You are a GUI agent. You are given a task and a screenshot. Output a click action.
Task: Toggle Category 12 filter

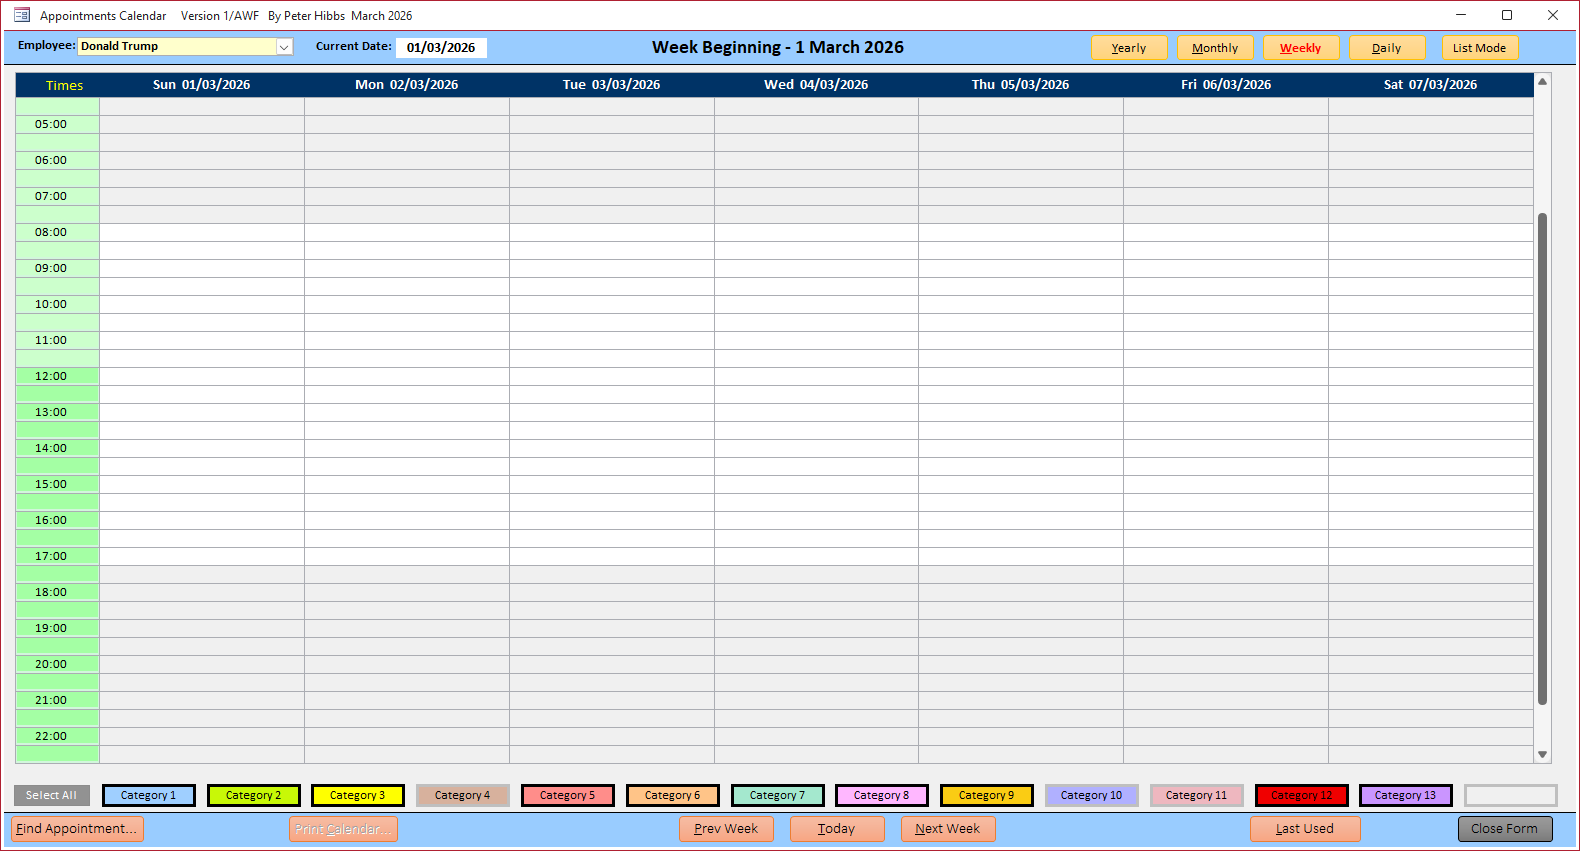1302,795
